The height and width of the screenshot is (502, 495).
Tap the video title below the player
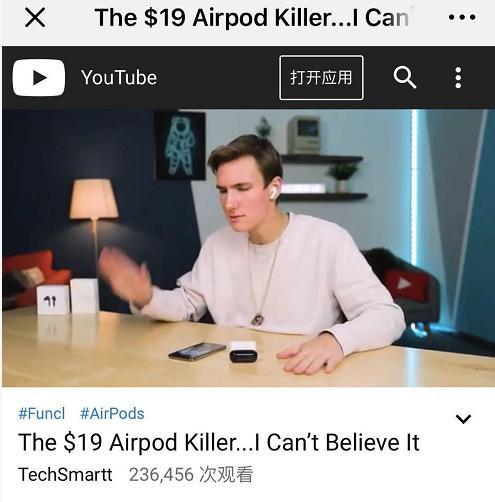tap(219, 443)
